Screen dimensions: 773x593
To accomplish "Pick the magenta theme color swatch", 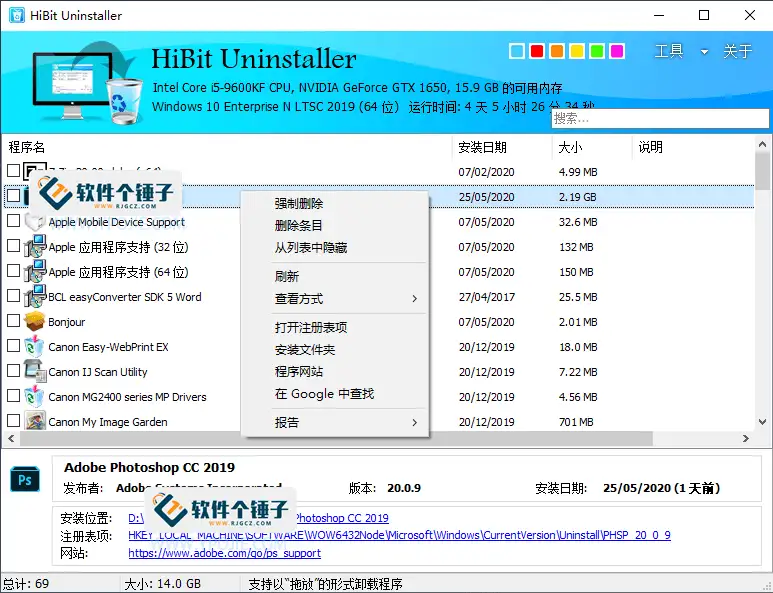I will [617, 51].
